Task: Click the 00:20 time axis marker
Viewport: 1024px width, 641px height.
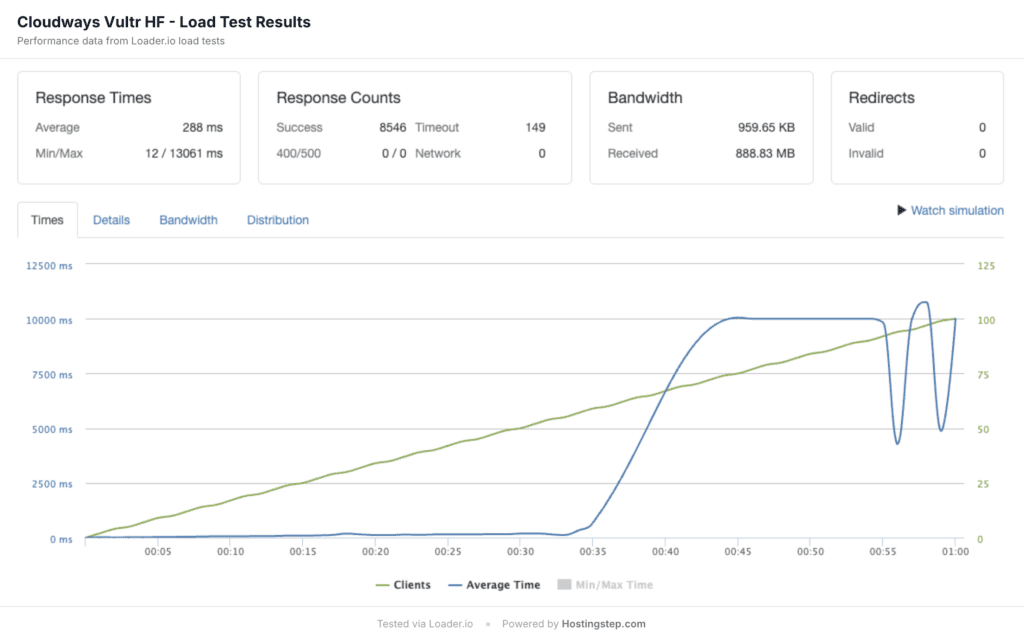Action: coord(376,552)
